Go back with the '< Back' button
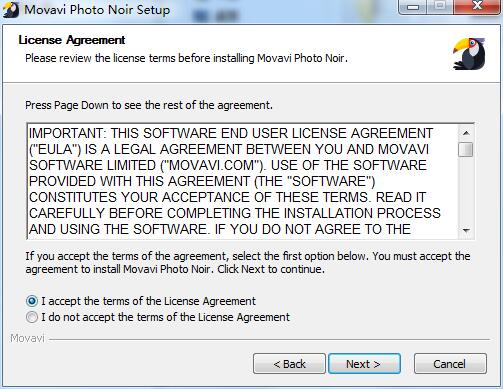The image size is (503, 389). tap(289, 364)
